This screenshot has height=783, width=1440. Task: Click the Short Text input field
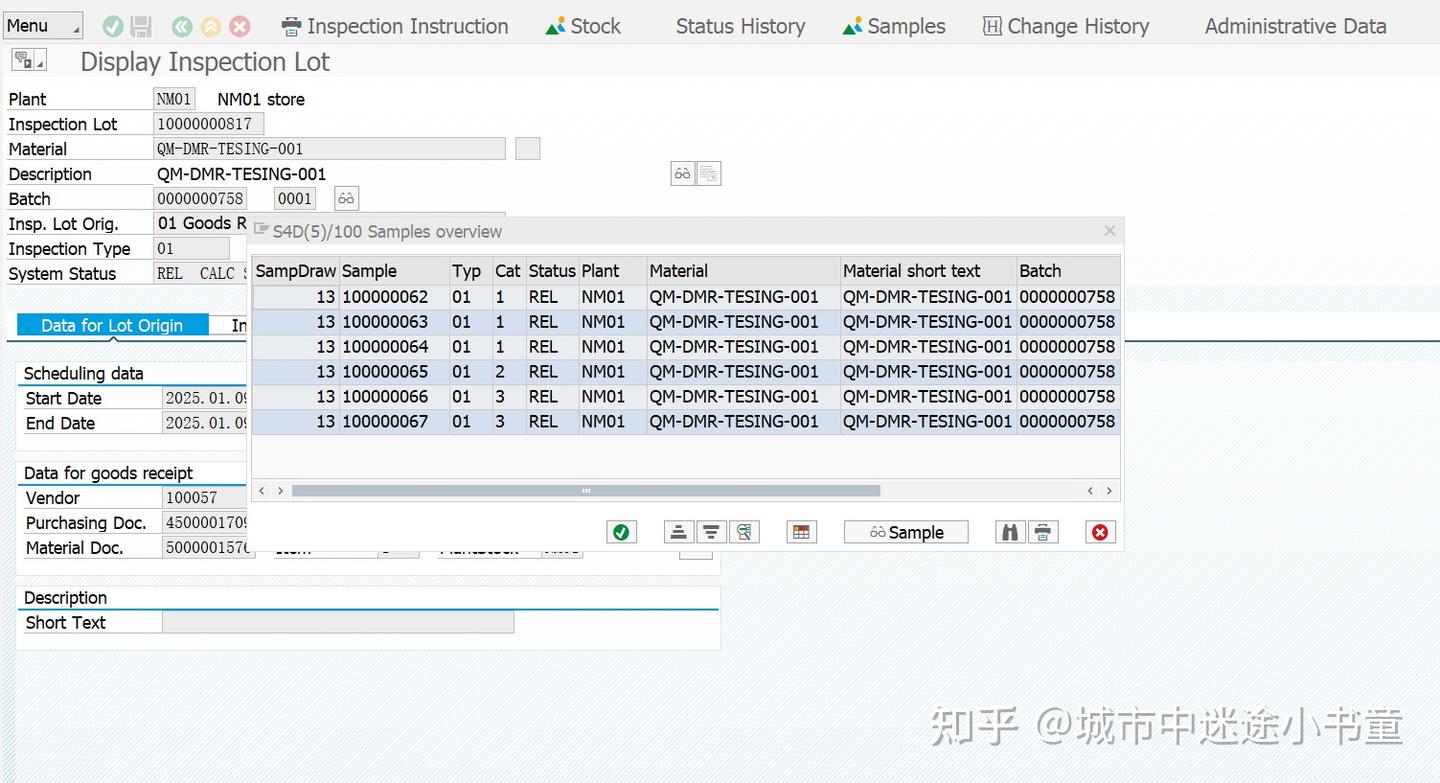pos(338,622)
